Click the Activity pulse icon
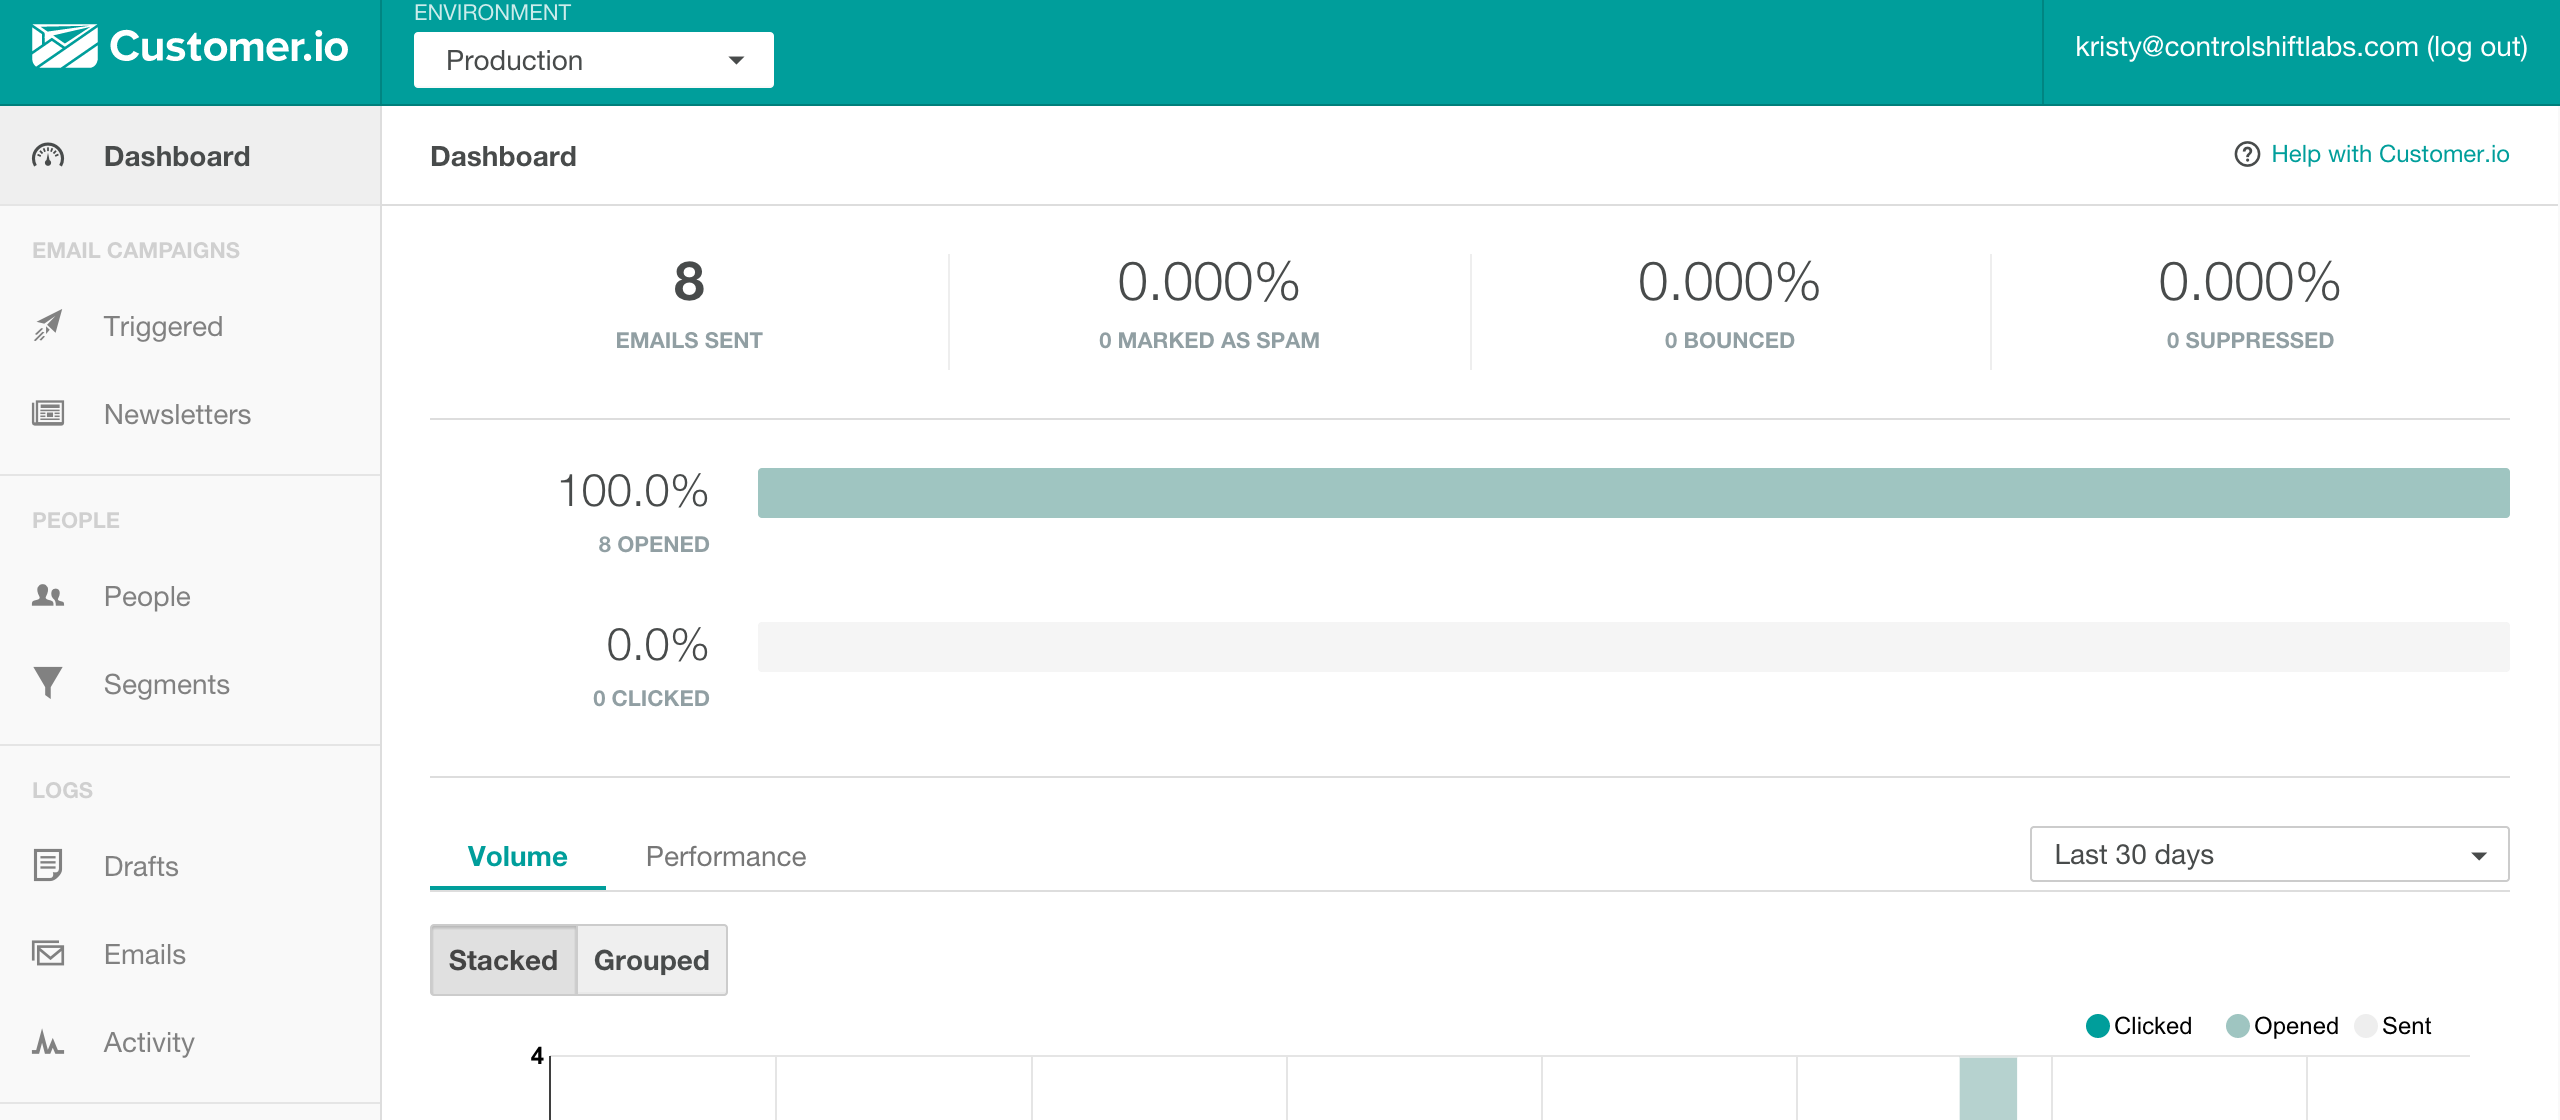 (x=48, y=1042)
